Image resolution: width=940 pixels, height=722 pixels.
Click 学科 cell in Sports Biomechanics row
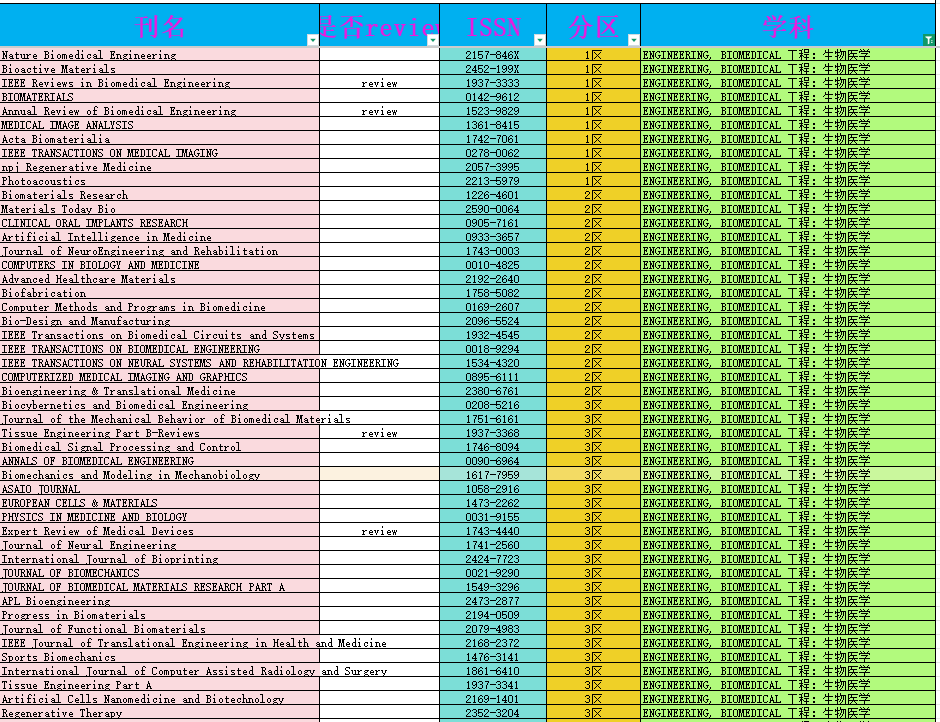click(788, 657)
